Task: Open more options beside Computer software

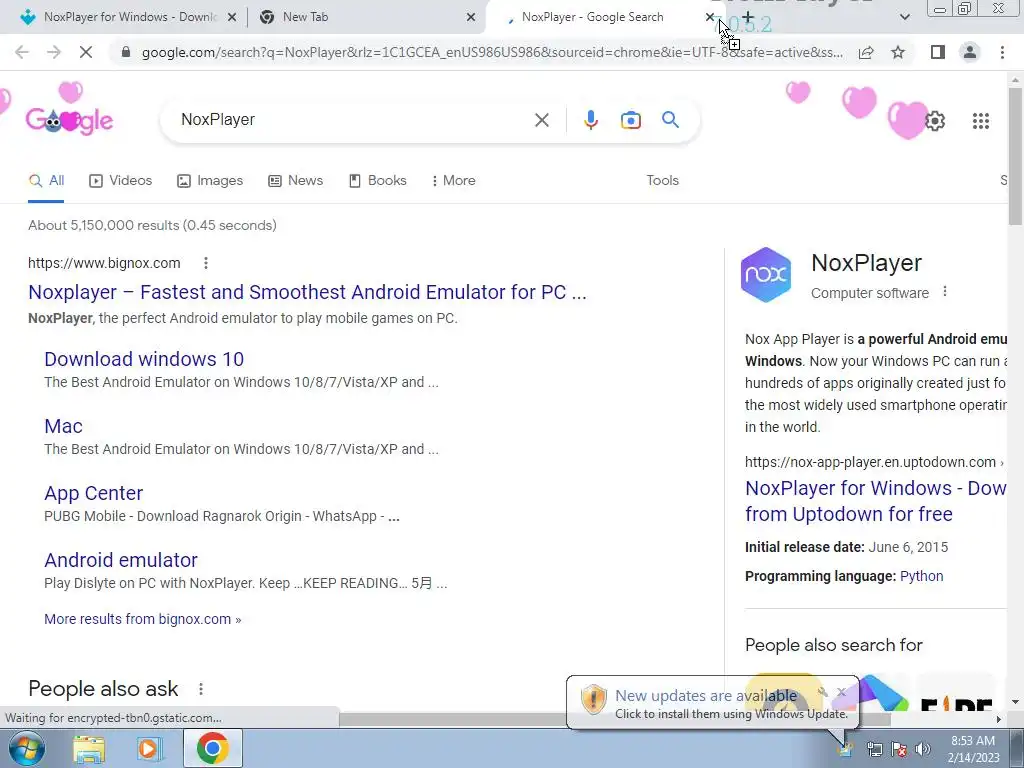Action: pyautogui.click(x=944, y=292)
